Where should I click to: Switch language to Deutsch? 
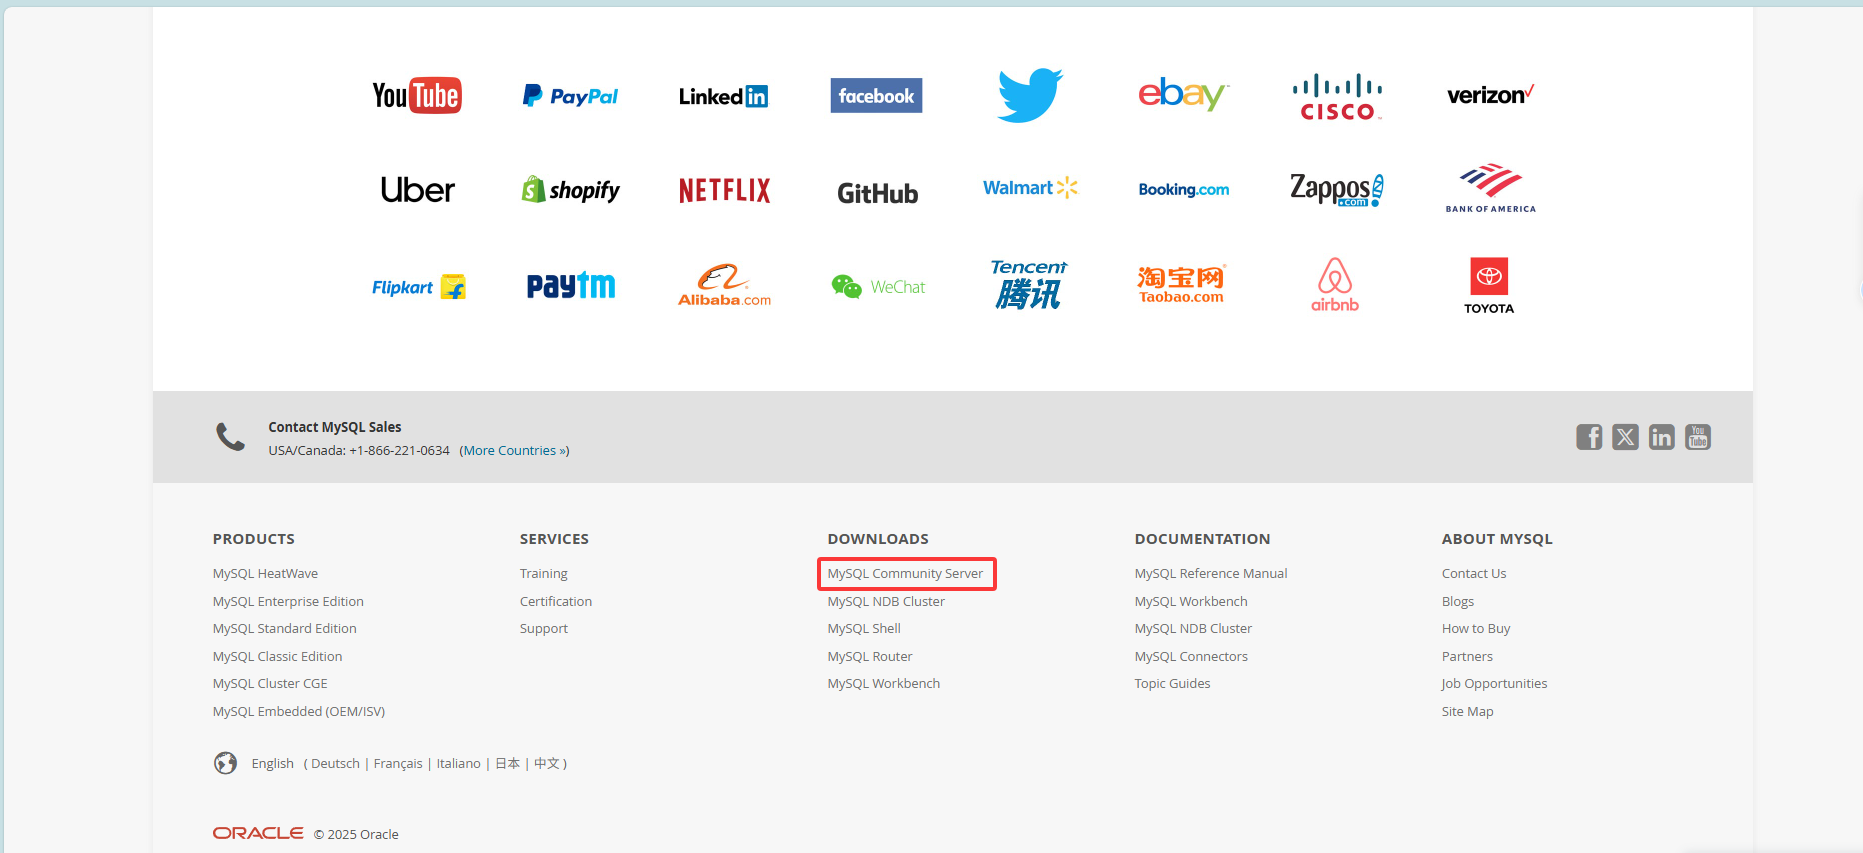coord(335,764)
